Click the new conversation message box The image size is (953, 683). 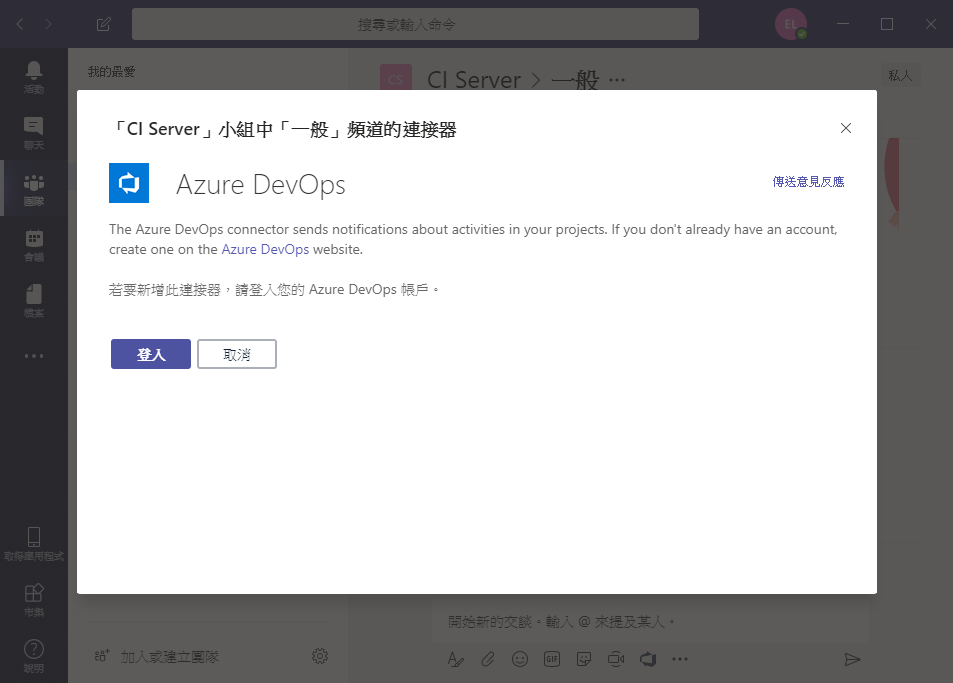[x=650, y=622]
